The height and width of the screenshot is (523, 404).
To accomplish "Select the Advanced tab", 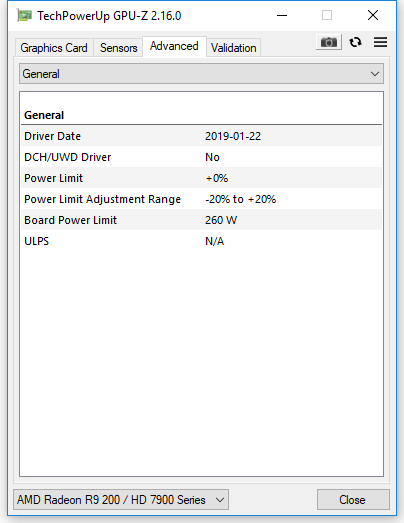I will click(174, 46).
